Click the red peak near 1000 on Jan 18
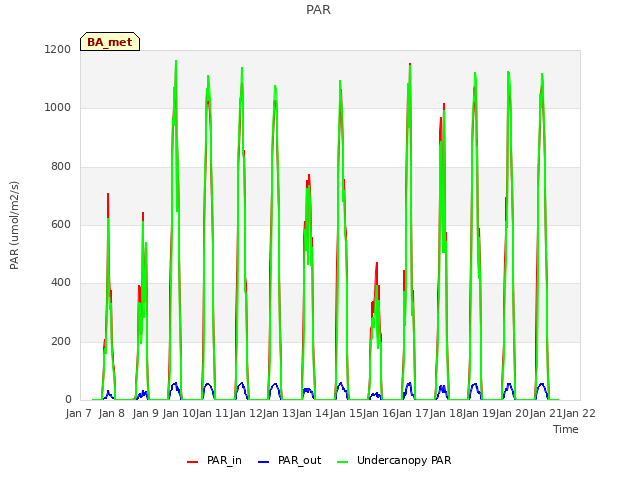The width and height of the screenshot is (640, 480). click(444, 105)
